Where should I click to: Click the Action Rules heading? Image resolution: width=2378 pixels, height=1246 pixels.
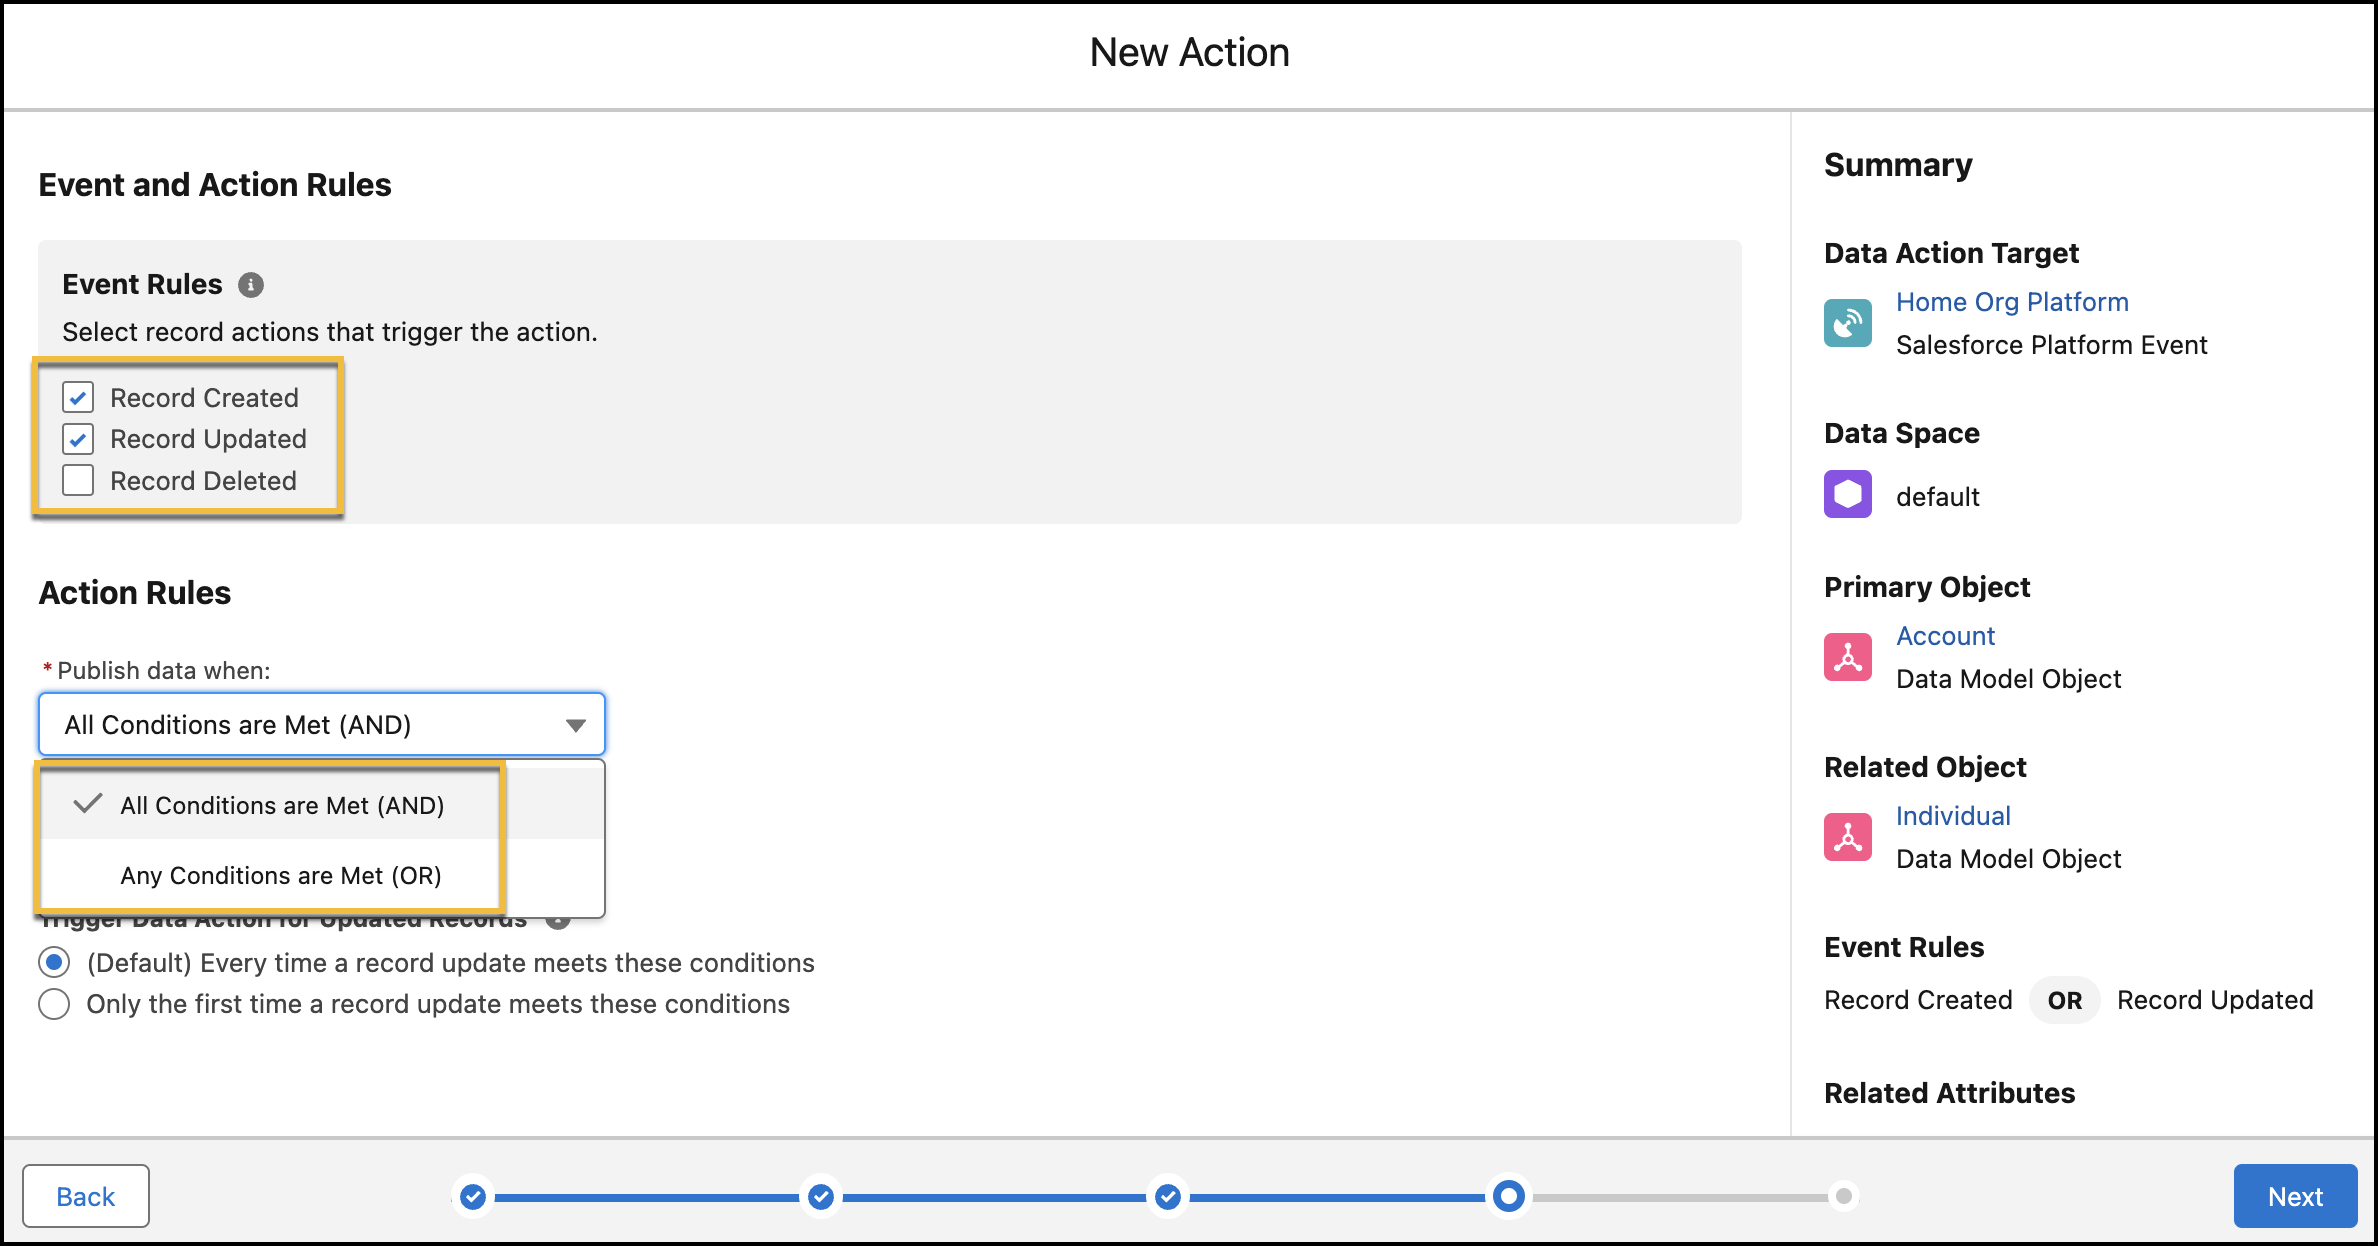tap(135, 593)
